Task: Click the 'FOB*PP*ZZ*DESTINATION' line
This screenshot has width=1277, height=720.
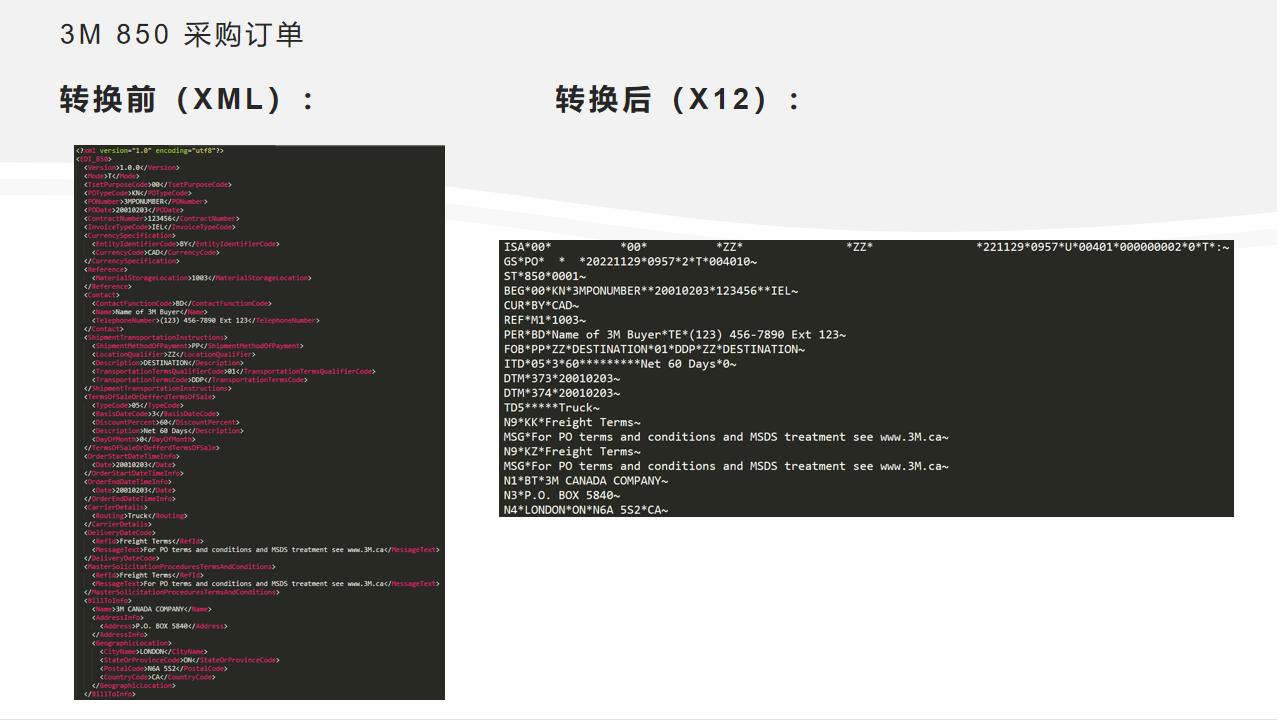Action: tap(654, 349)
